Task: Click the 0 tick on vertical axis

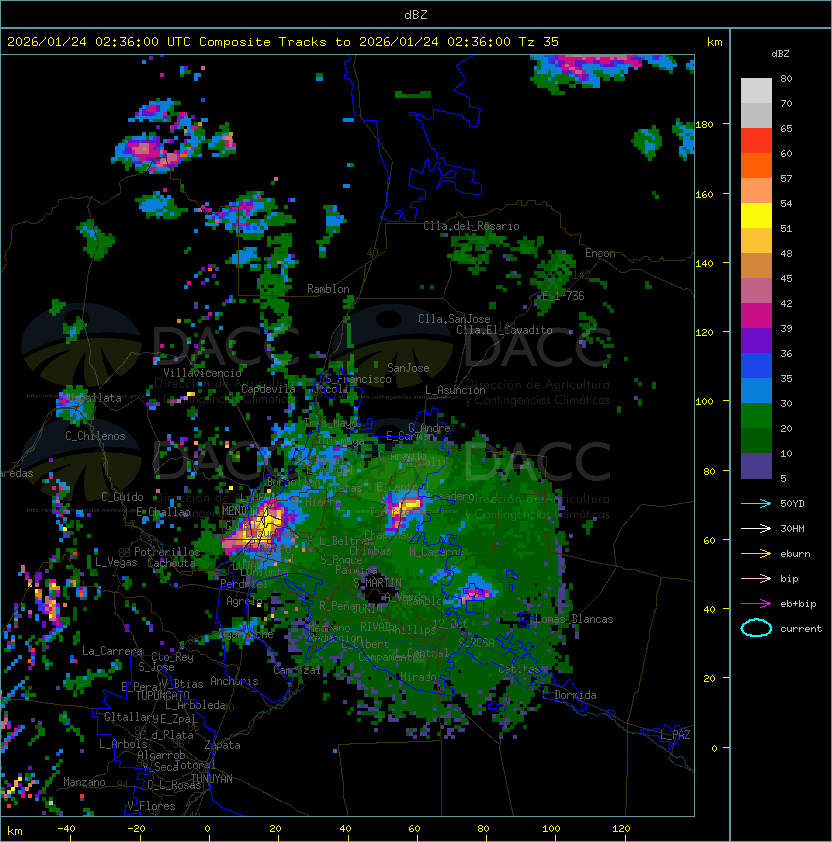Action: [714, 748]
